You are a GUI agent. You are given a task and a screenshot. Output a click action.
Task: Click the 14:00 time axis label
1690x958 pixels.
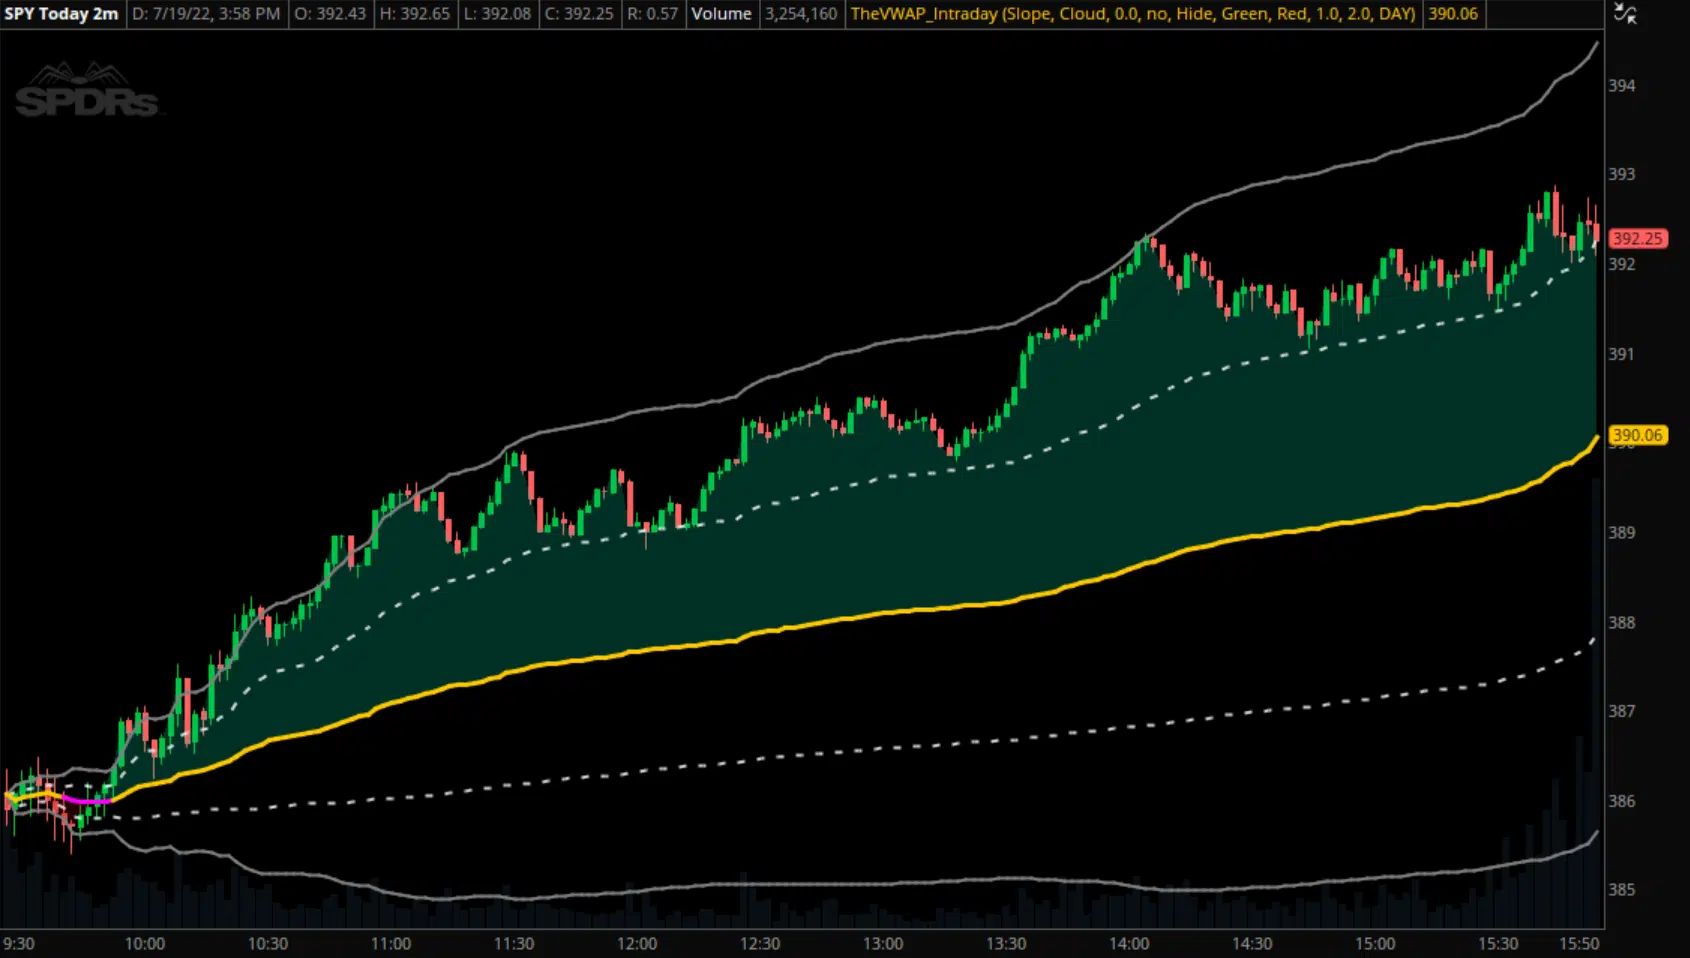[1129, 943]
